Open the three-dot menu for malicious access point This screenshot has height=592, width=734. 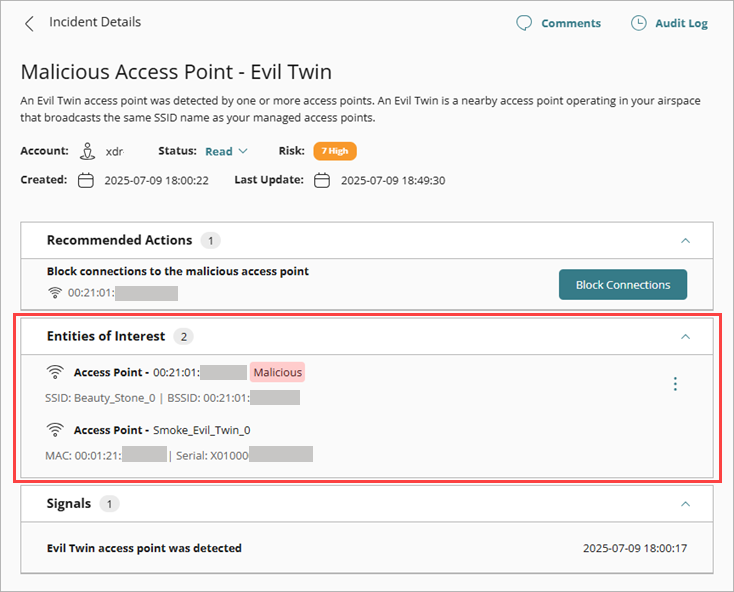coord(675,384)
